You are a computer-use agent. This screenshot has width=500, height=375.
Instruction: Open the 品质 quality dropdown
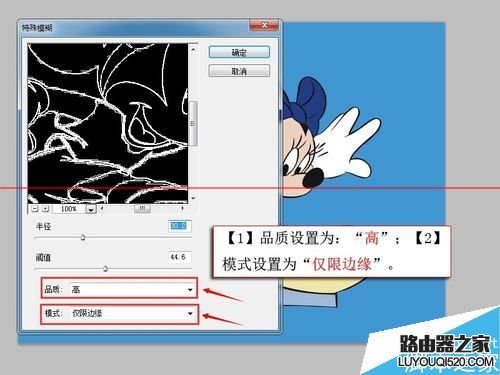tap(132, 289)
